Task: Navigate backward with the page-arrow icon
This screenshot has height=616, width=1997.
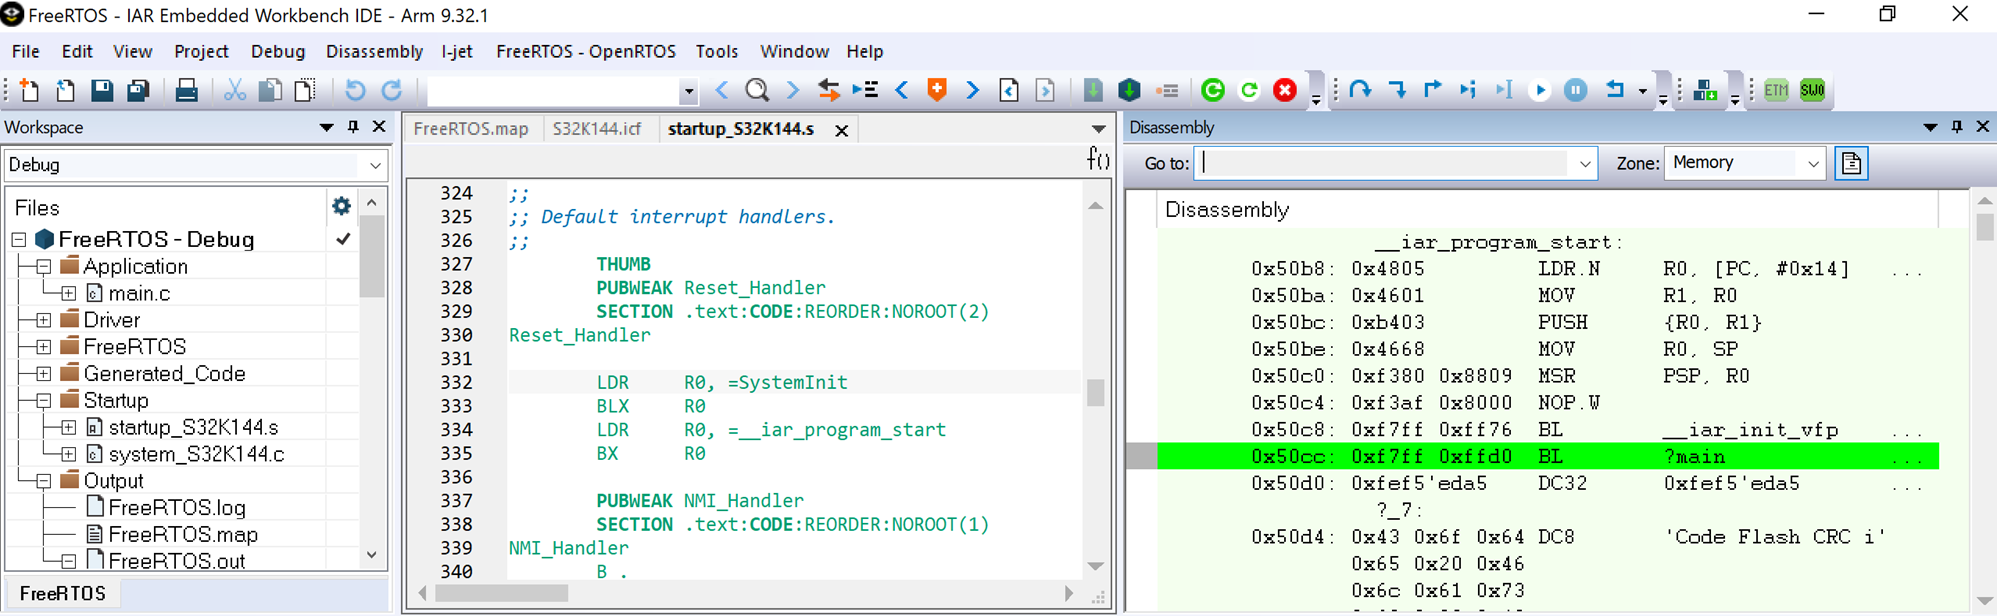Action: [1009, 90]
